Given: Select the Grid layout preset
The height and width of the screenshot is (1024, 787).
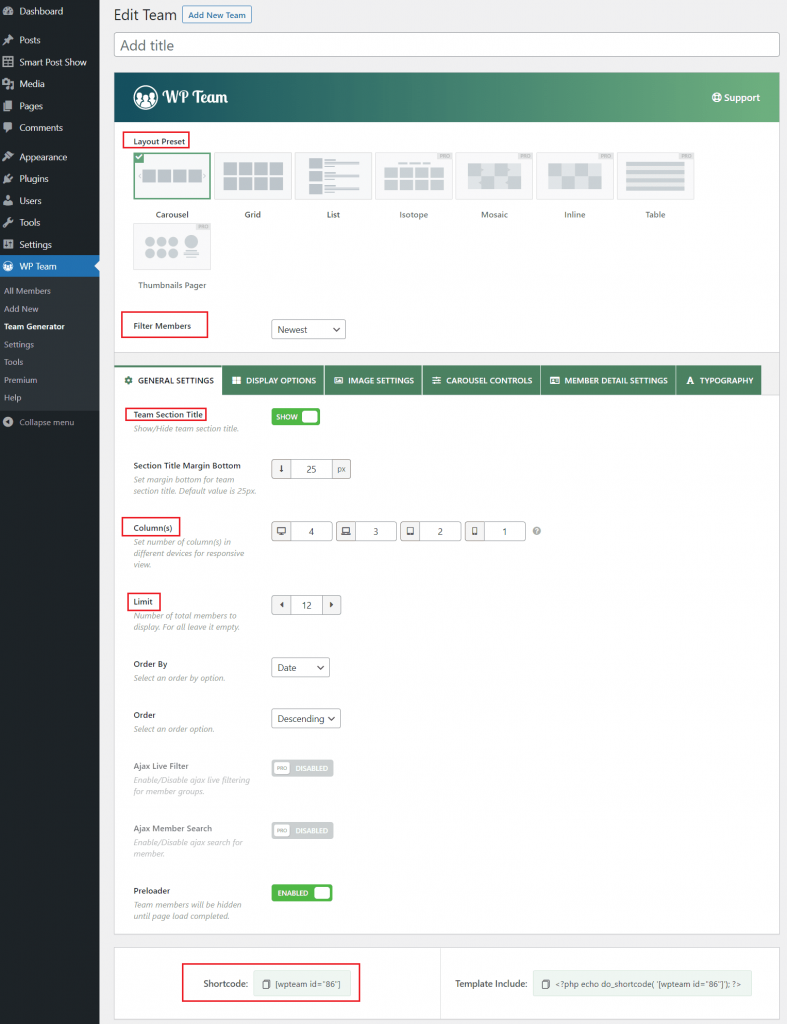Looking at the screenshot, I should click(253, 176).
